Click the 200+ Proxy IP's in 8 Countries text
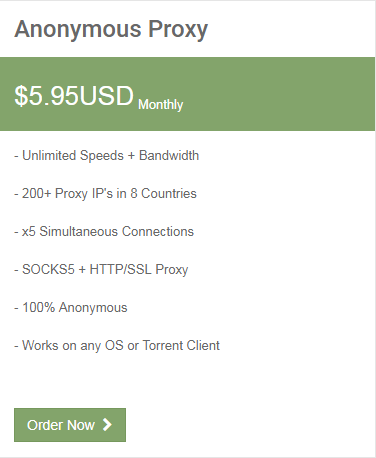 point(105,194)
